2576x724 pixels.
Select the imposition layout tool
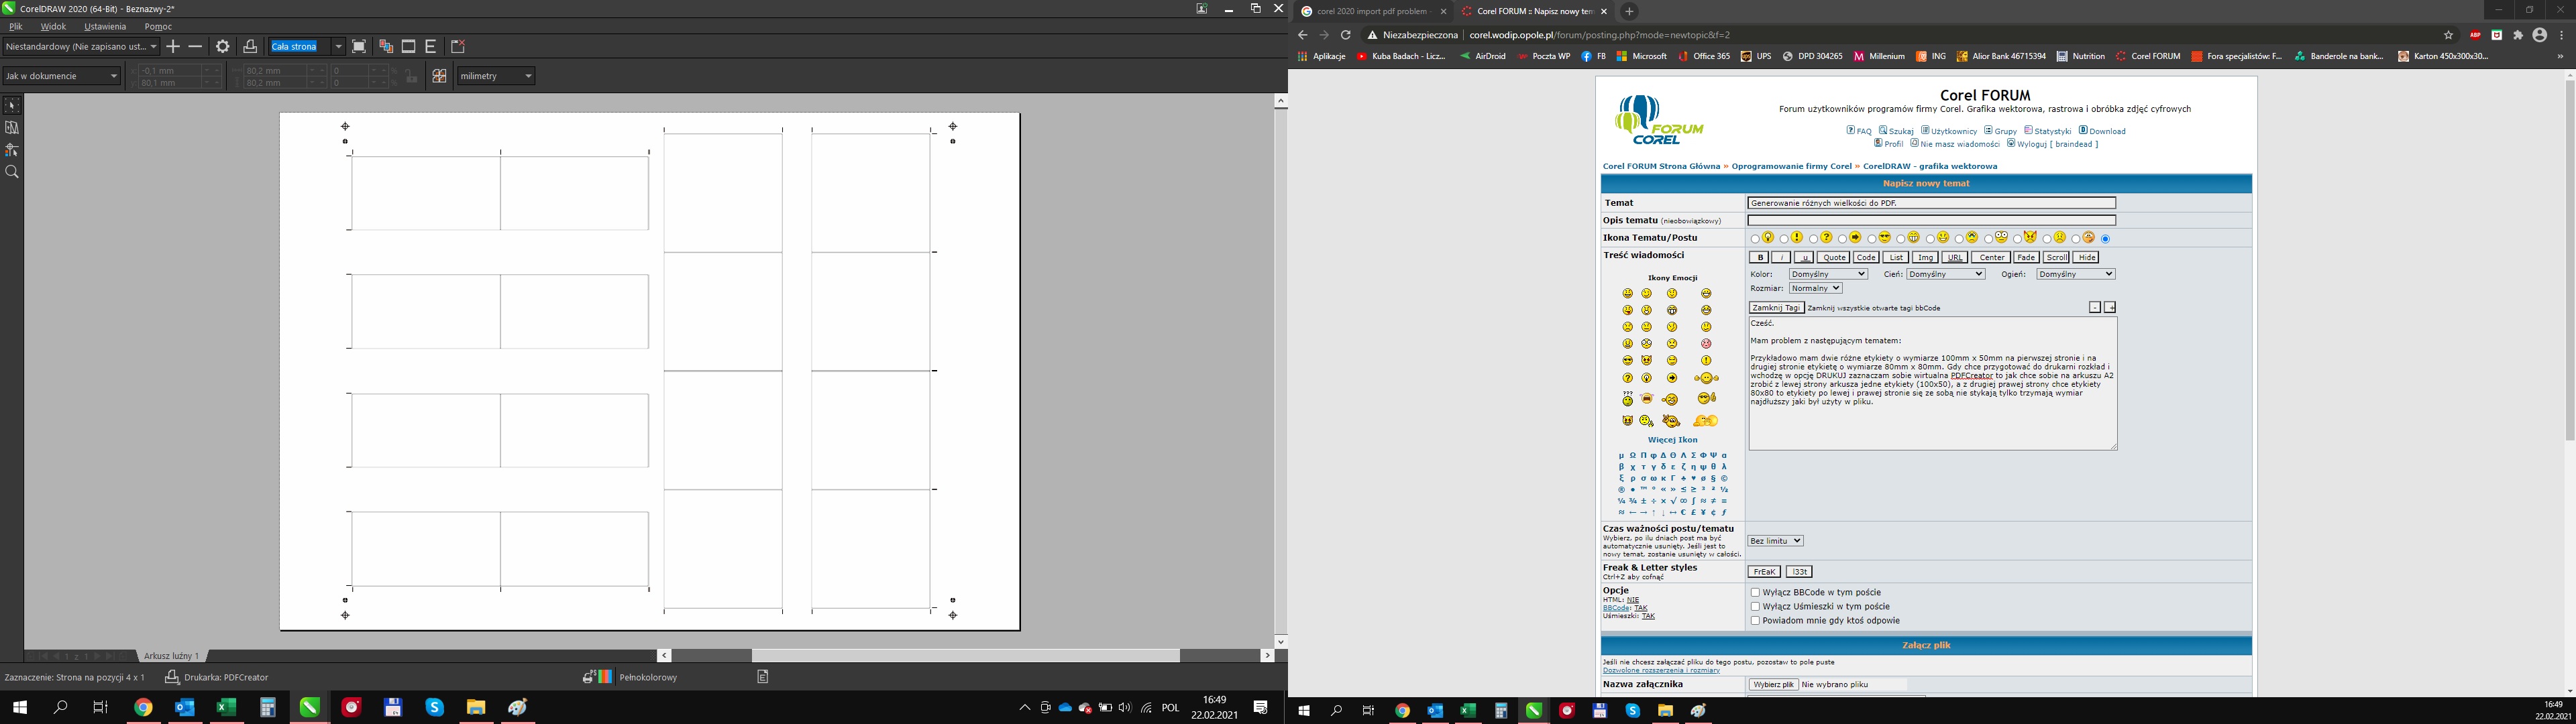12,127
